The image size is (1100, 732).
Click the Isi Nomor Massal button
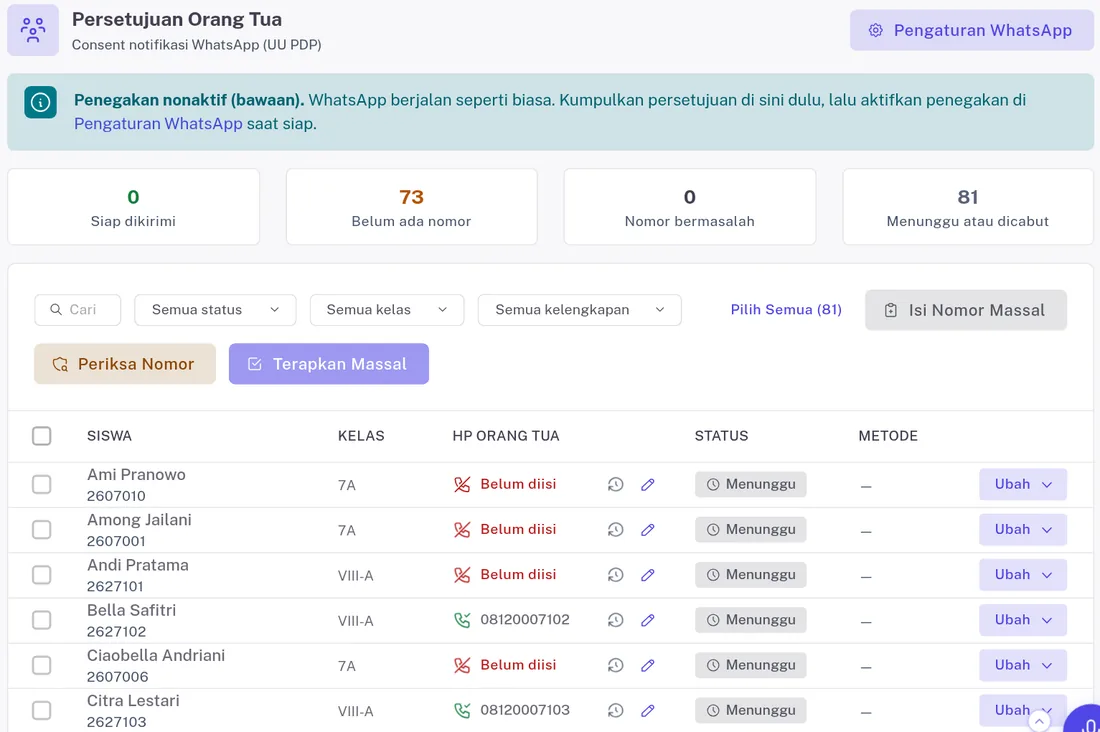click(966, 310)
